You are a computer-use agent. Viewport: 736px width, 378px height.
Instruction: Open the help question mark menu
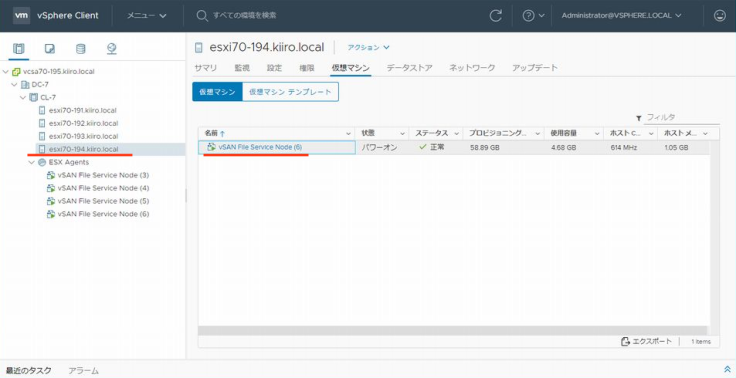[x=534, y=15]
